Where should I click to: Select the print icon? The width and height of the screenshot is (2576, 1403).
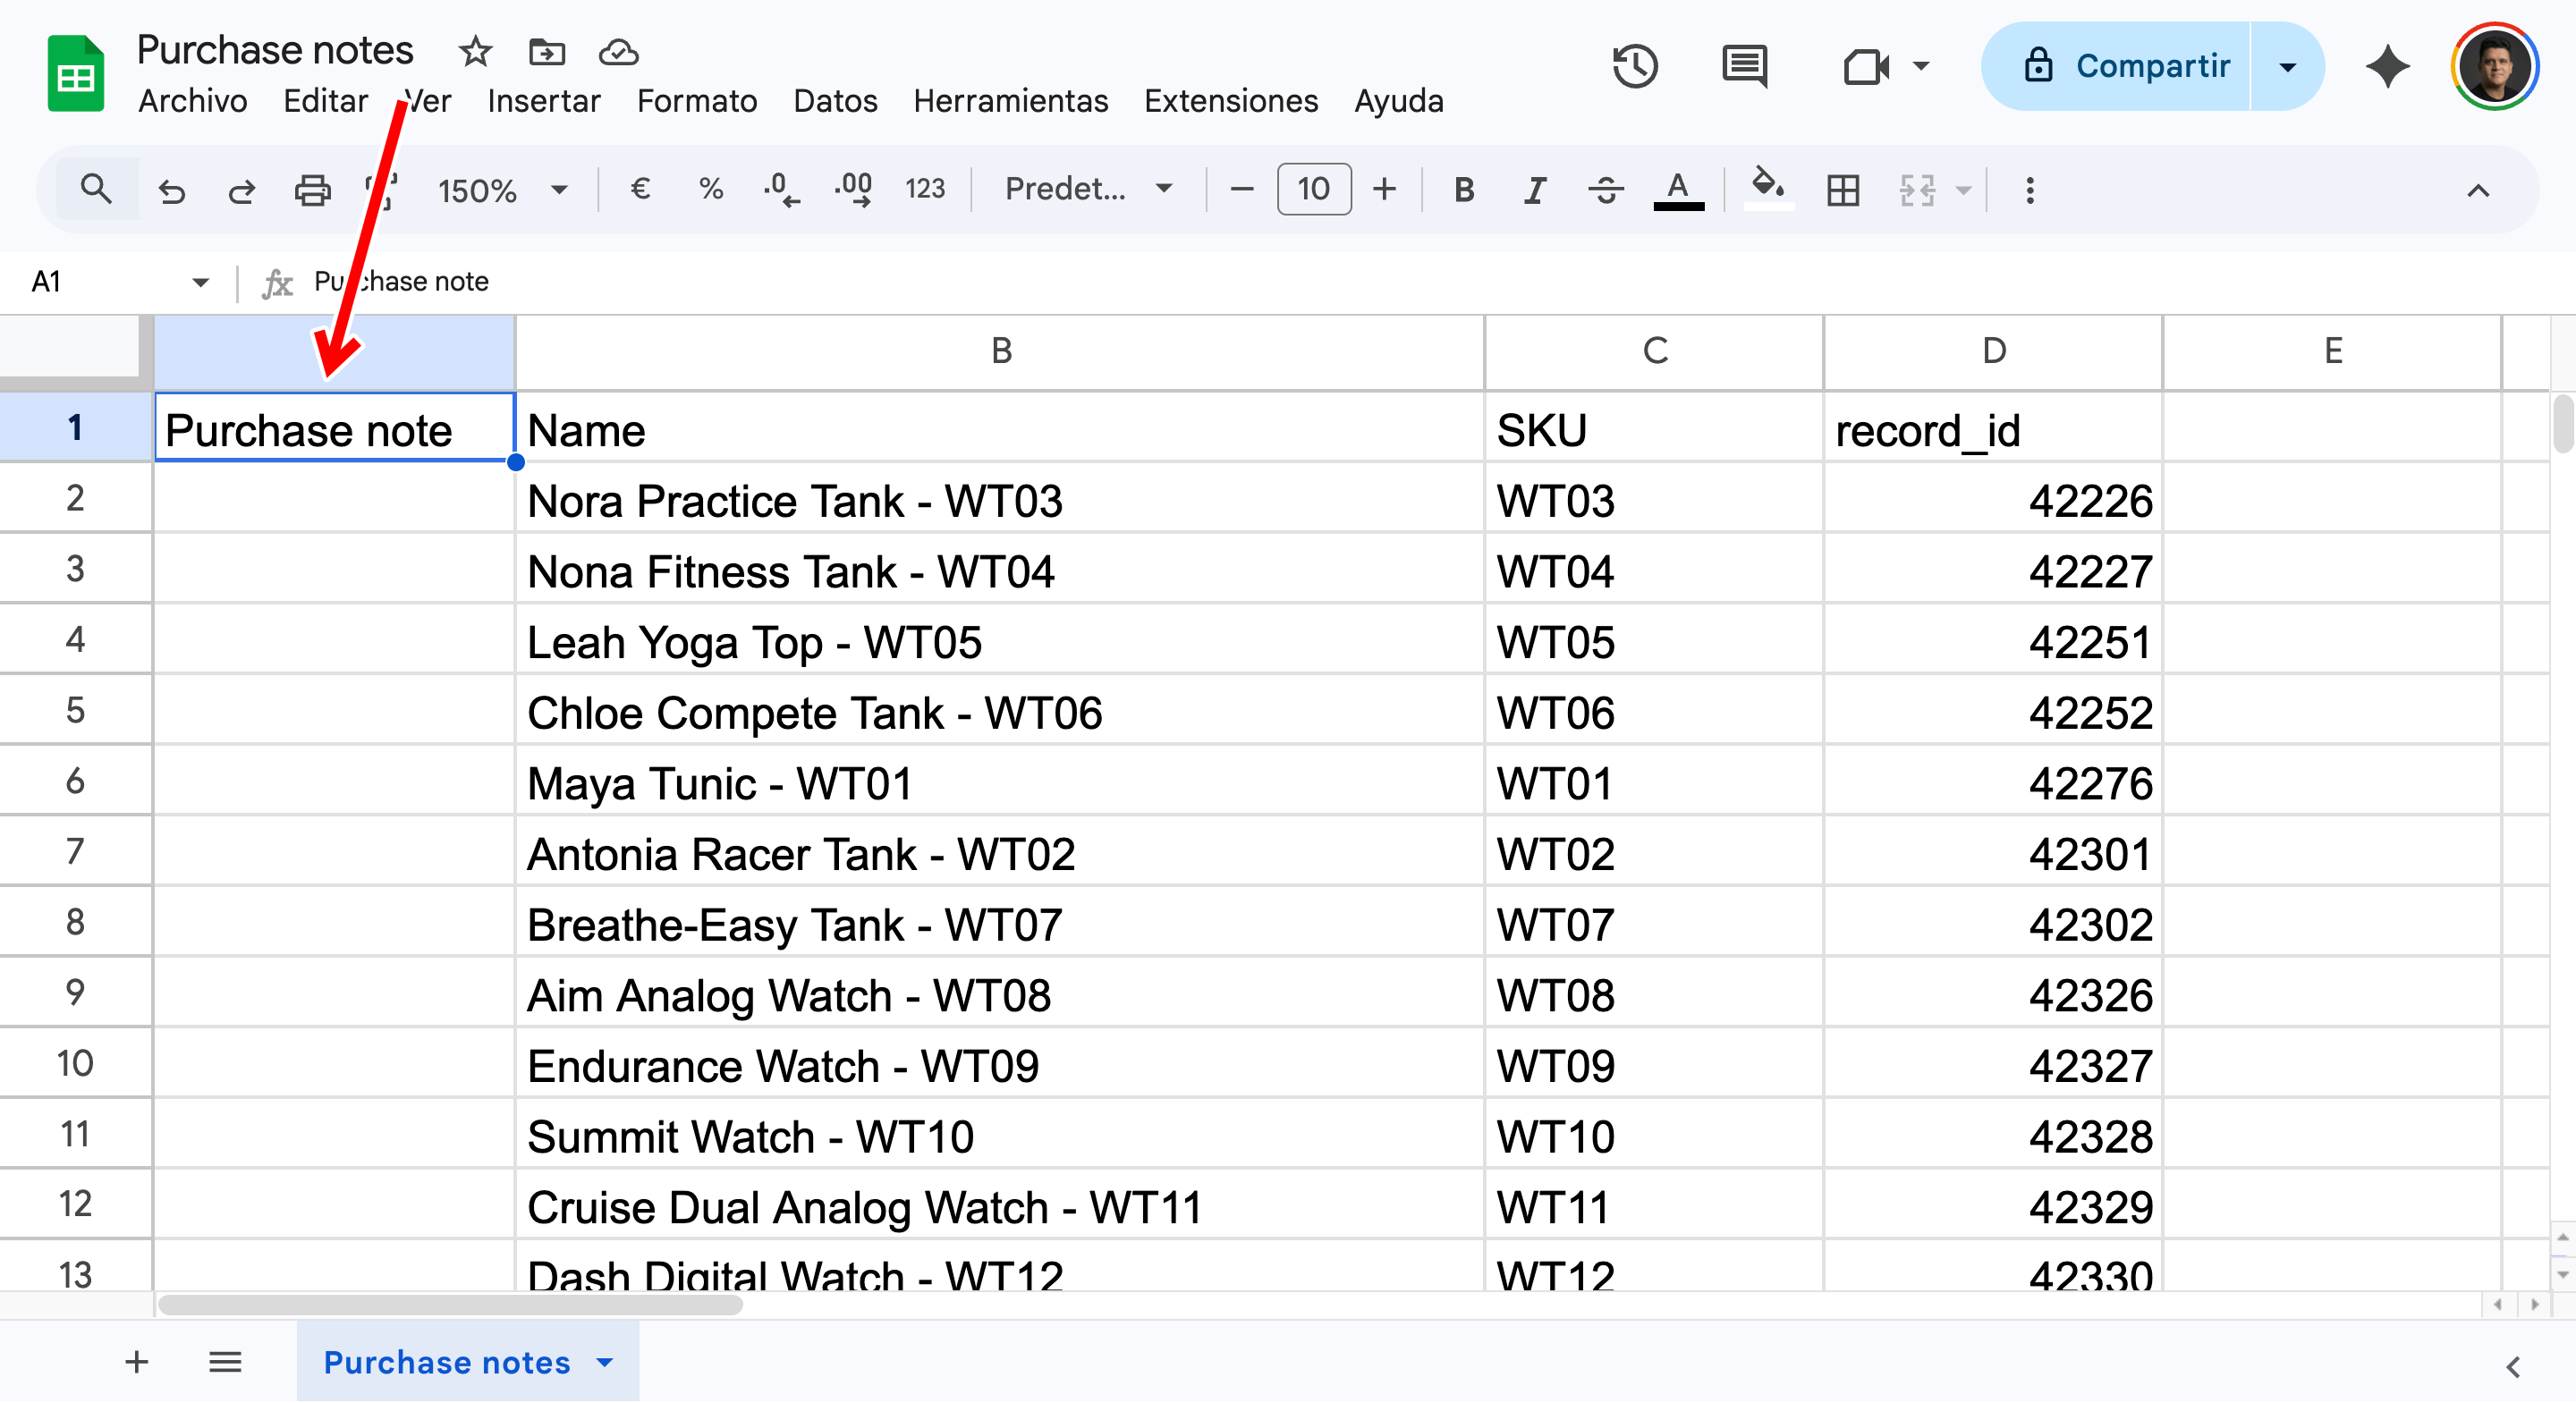[312, 189]
